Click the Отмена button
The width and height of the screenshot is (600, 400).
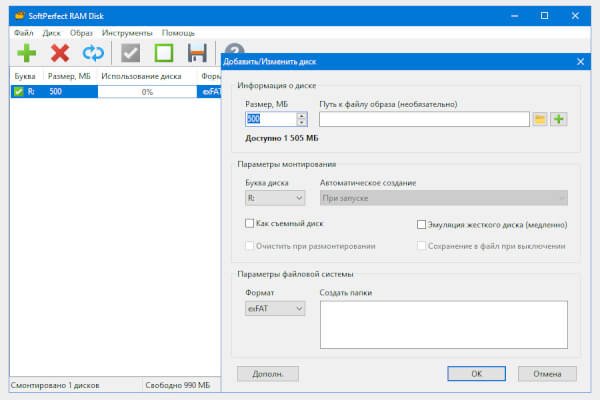[x=547, y=374]
